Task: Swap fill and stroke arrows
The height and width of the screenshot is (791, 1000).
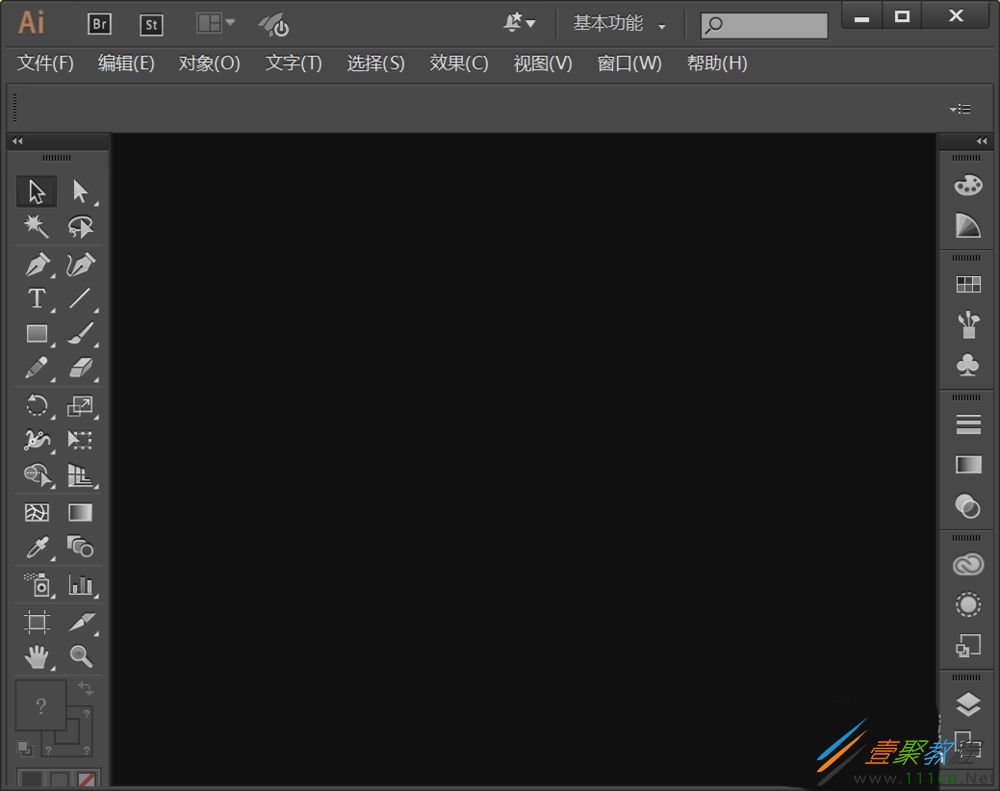Action: (86, 688)
